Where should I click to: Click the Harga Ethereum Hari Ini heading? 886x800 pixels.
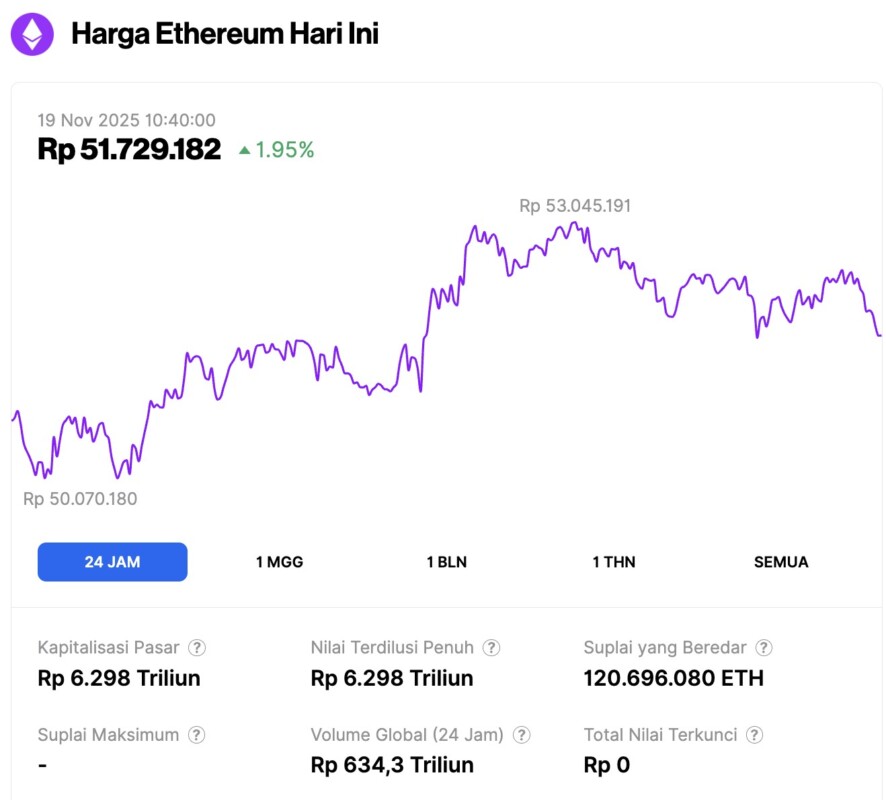click(225, 34)
